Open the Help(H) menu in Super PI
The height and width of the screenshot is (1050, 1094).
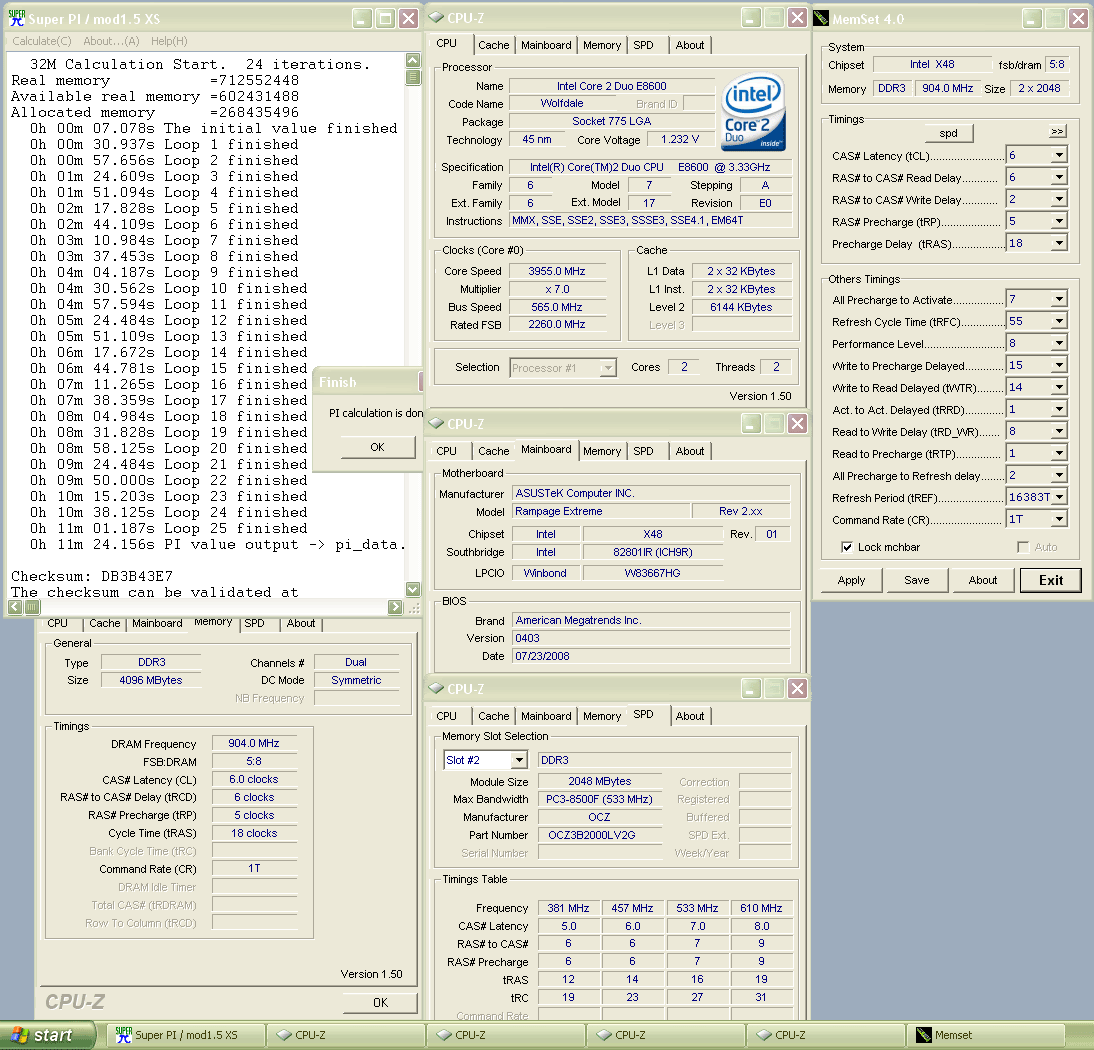point(170,41)
